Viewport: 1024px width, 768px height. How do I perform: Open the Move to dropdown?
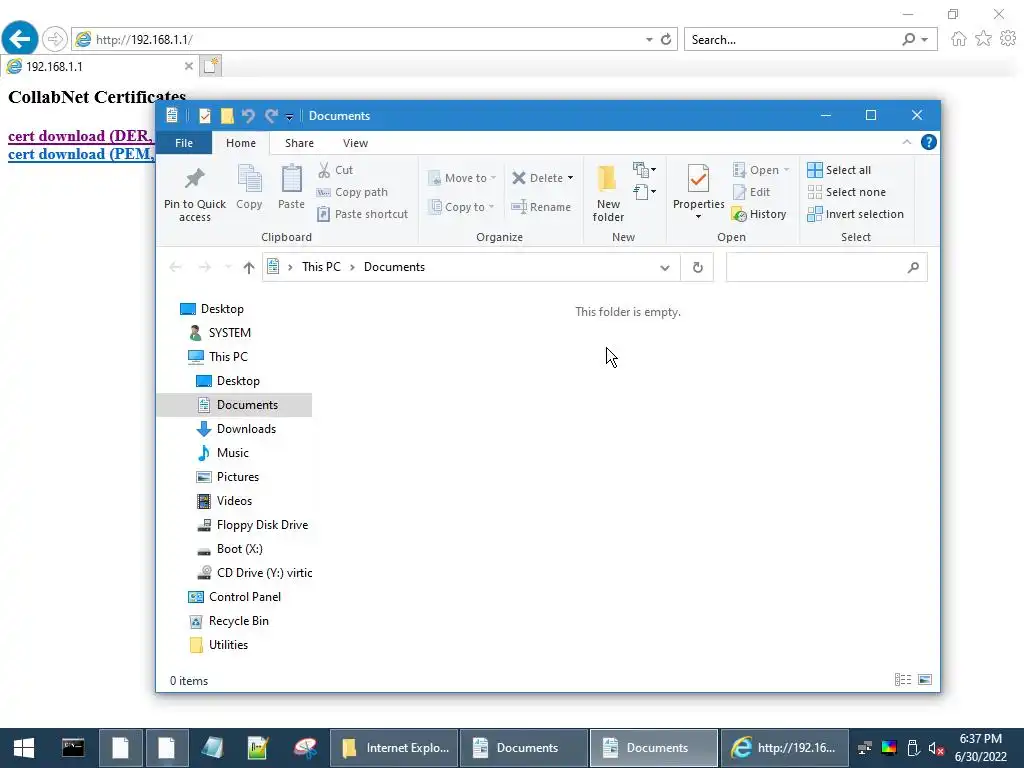coord(462,178)
